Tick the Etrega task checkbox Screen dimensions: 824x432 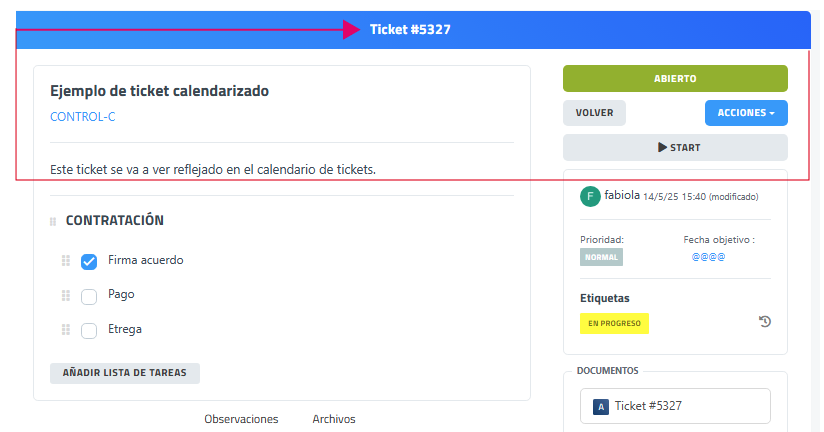(x=89, y=330)
